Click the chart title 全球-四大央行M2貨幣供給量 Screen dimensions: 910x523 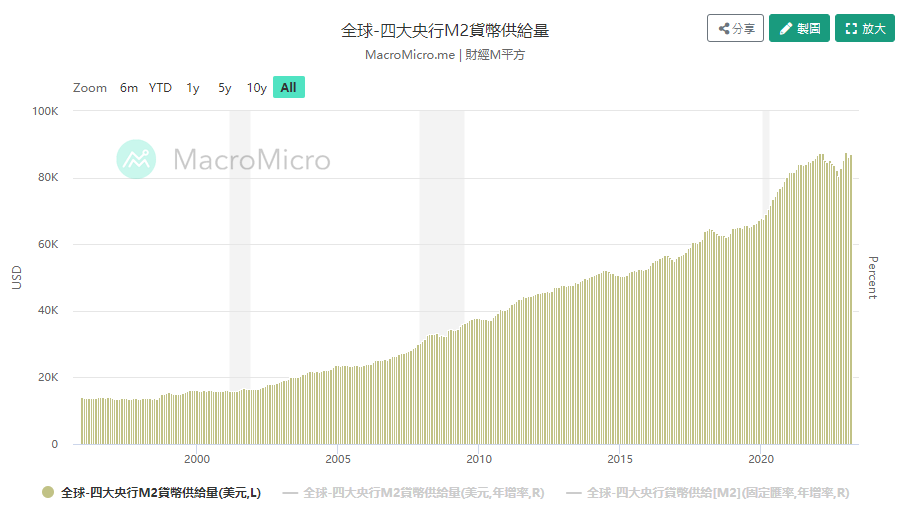pos(445,30)
